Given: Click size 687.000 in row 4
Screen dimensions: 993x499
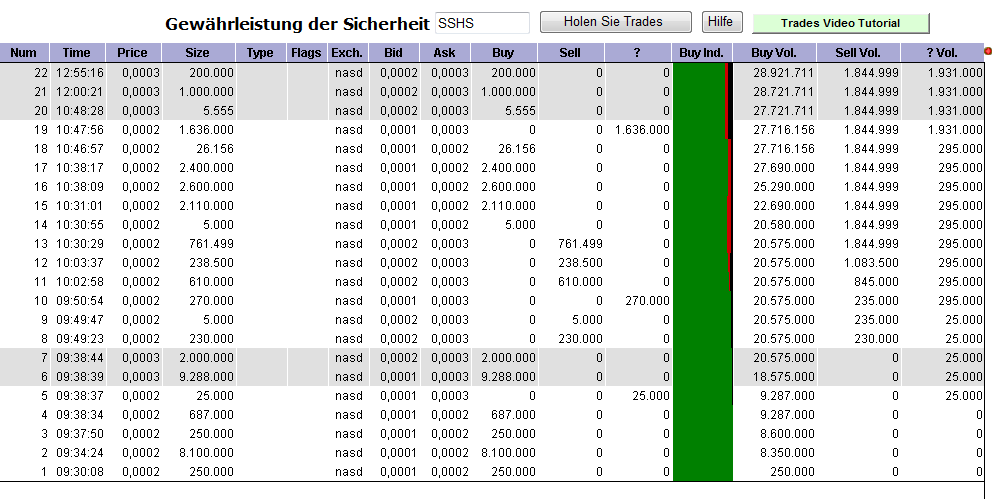Looking at the screenshot, I should click(212, 415).
